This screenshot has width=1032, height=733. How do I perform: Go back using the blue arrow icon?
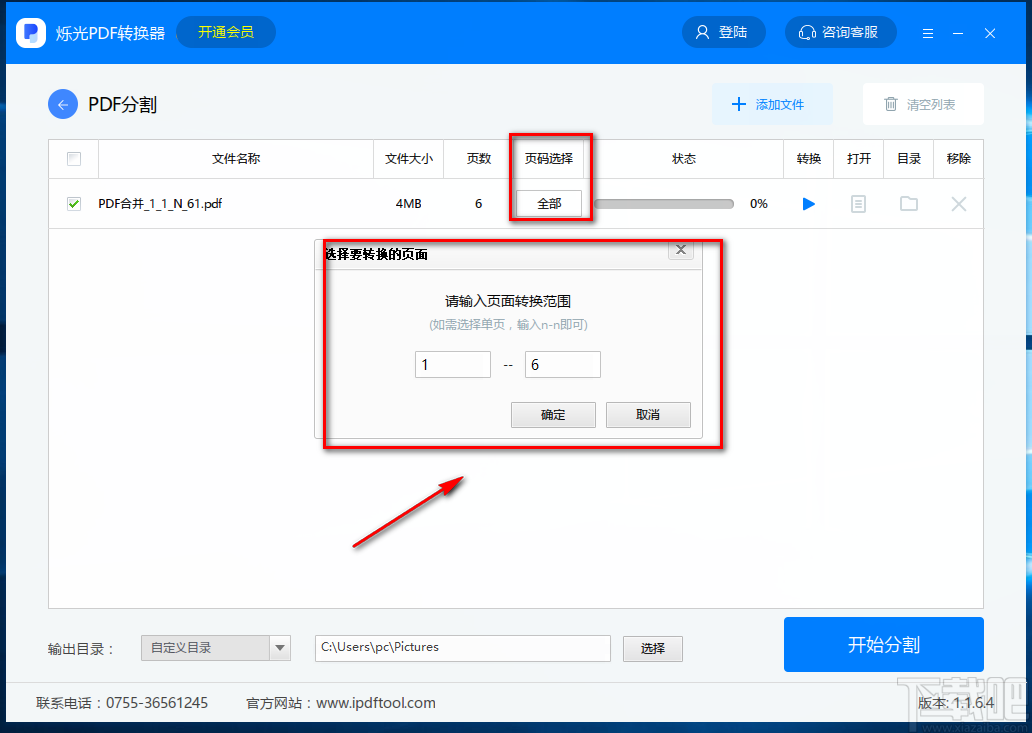point(62,103)
